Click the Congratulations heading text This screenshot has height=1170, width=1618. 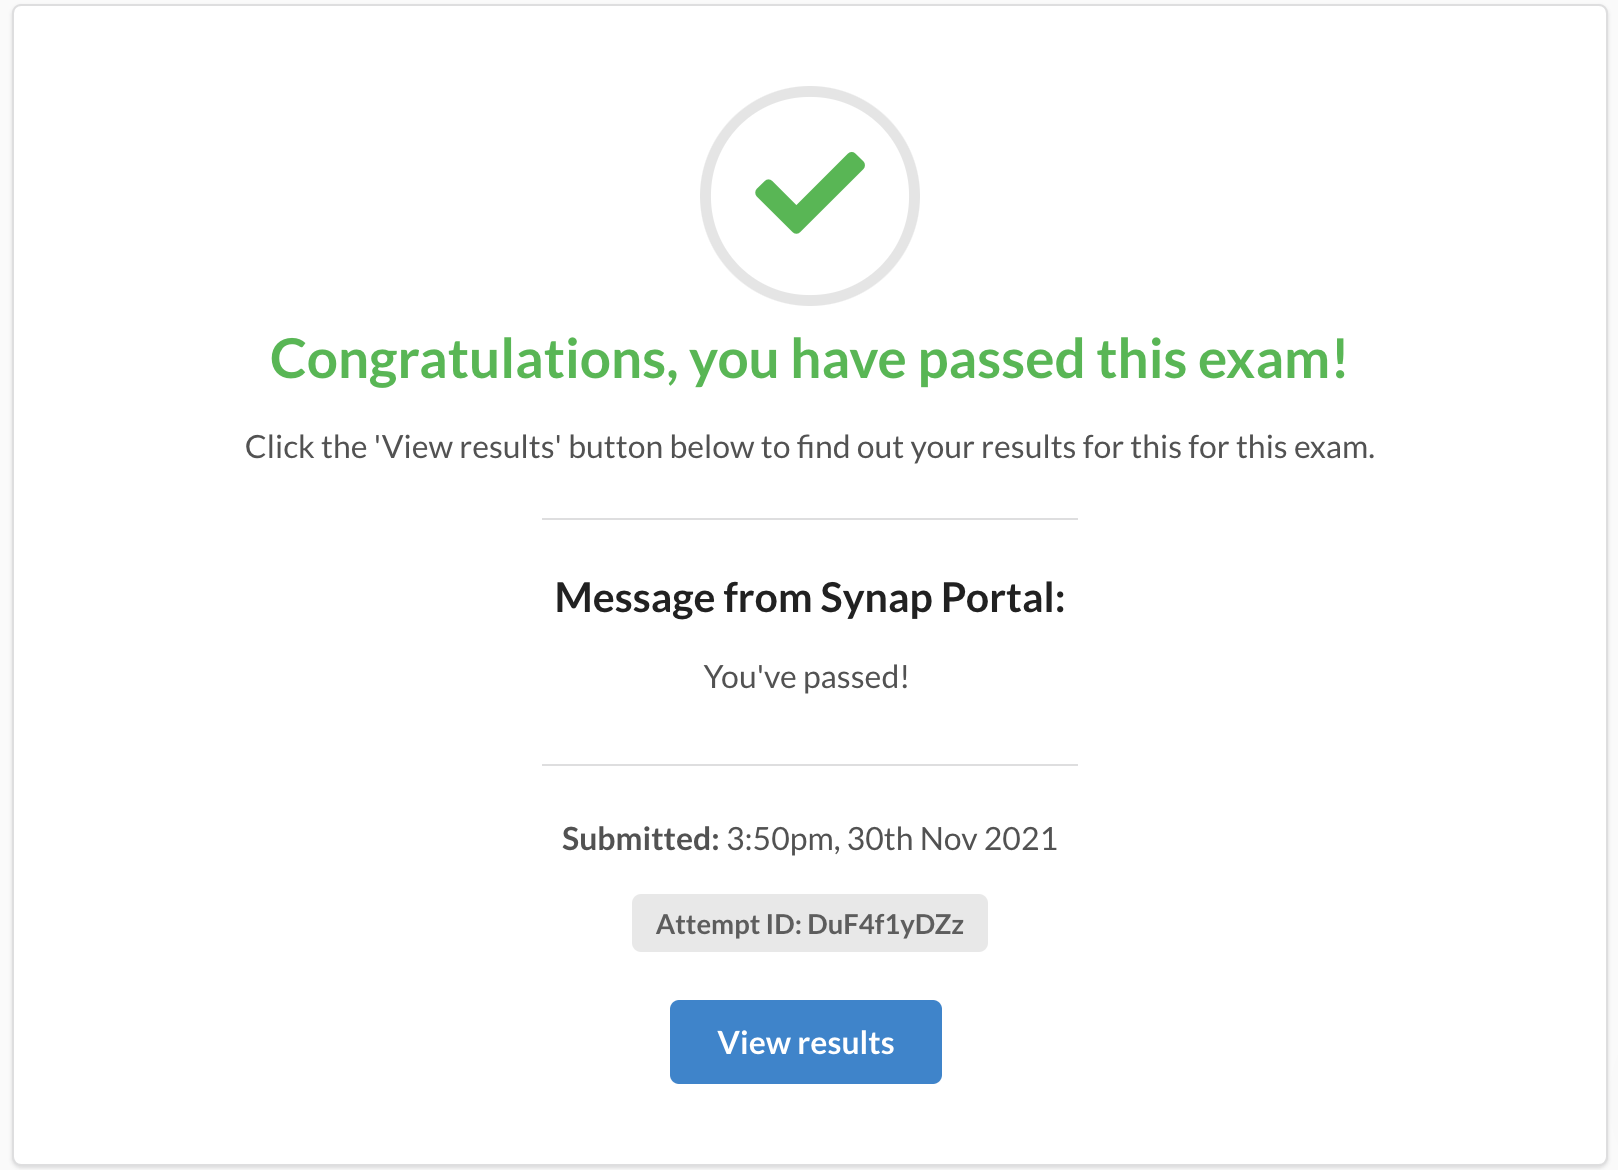(x=809, y=360)
